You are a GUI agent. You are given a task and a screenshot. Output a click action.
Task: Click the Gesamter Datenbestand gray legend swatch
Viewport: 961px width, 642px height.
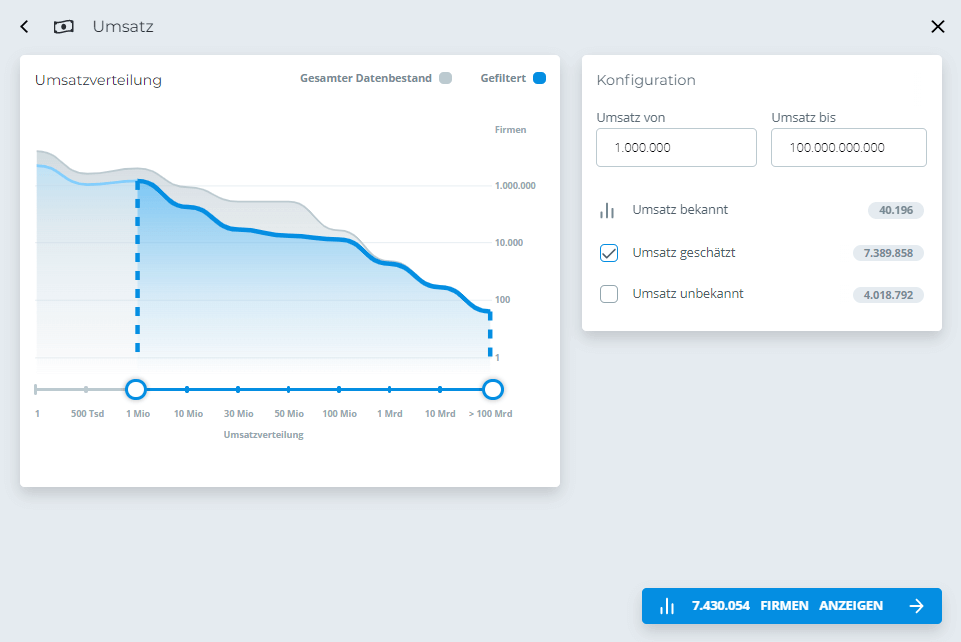[x=445, y=78]
